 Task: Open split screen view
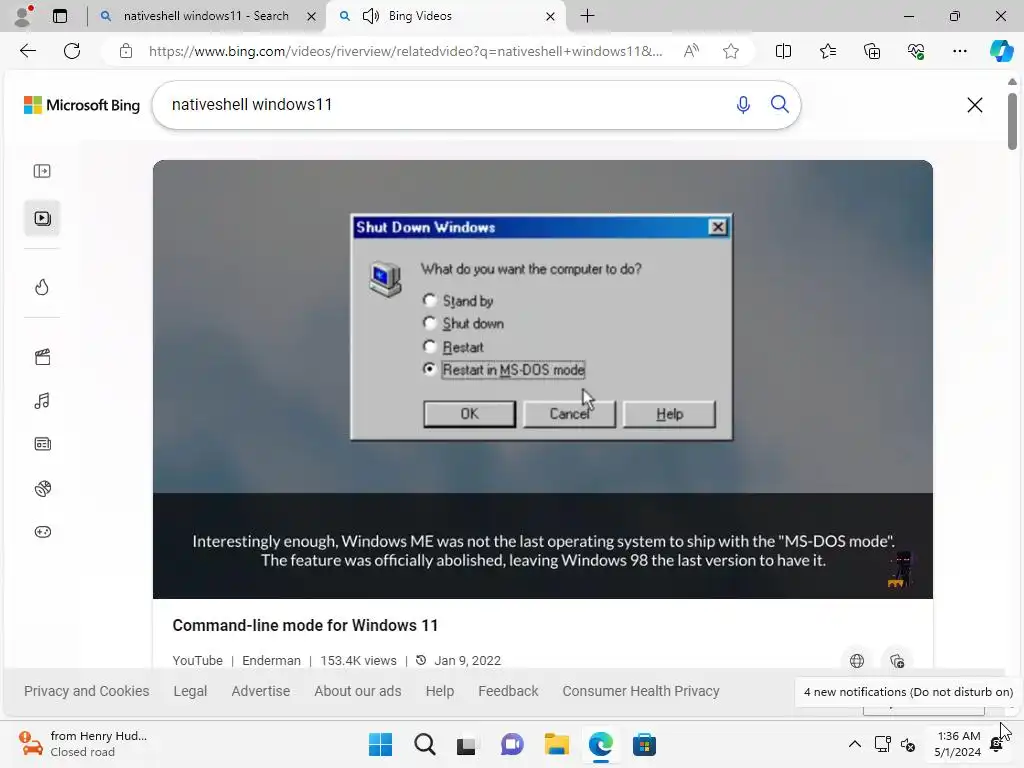pos(783,51)
